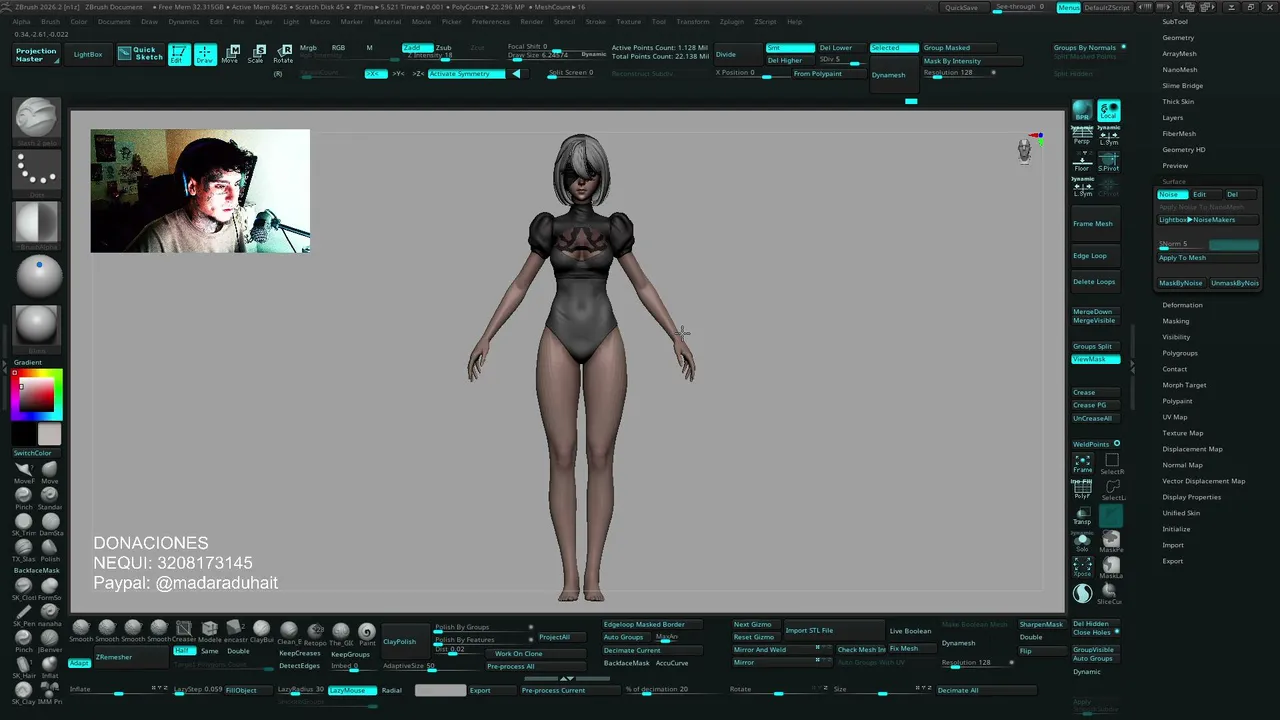Click the Xpose icon

point(1082,567)
